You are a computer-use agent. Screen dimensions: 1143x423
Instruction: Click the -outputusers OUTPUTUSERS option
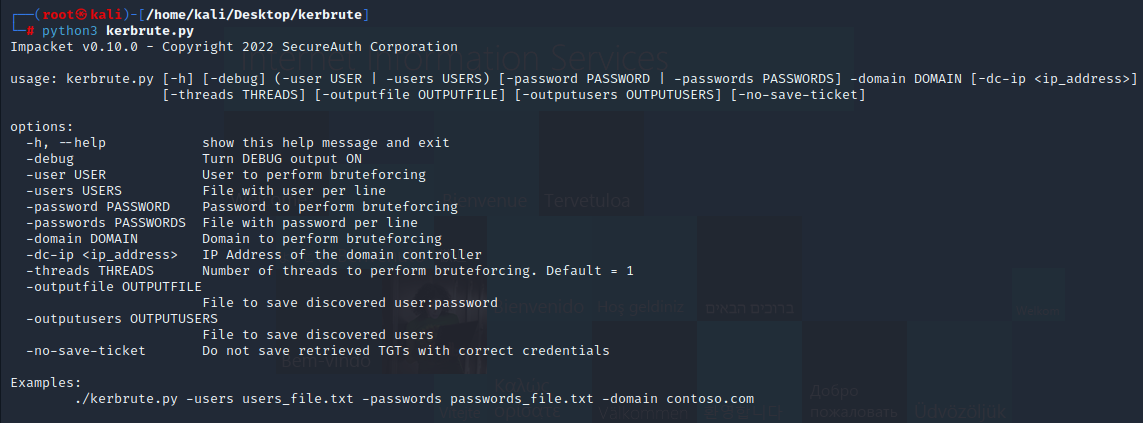[122, 319]
